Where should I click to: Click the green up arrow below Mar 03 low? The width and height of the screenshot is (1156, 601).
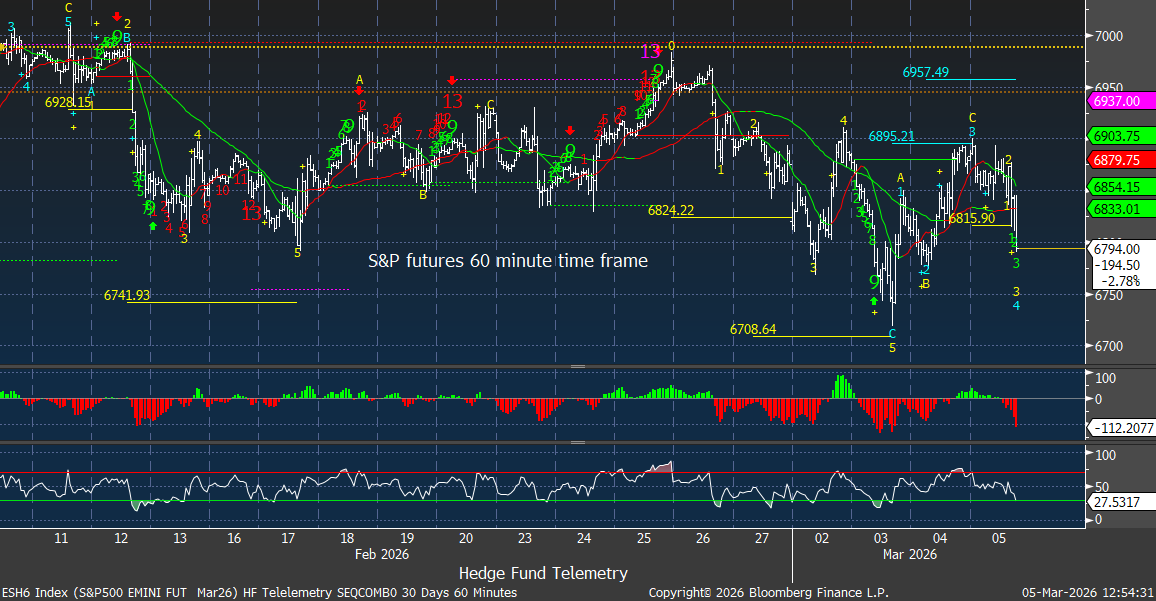coord(873,301)
